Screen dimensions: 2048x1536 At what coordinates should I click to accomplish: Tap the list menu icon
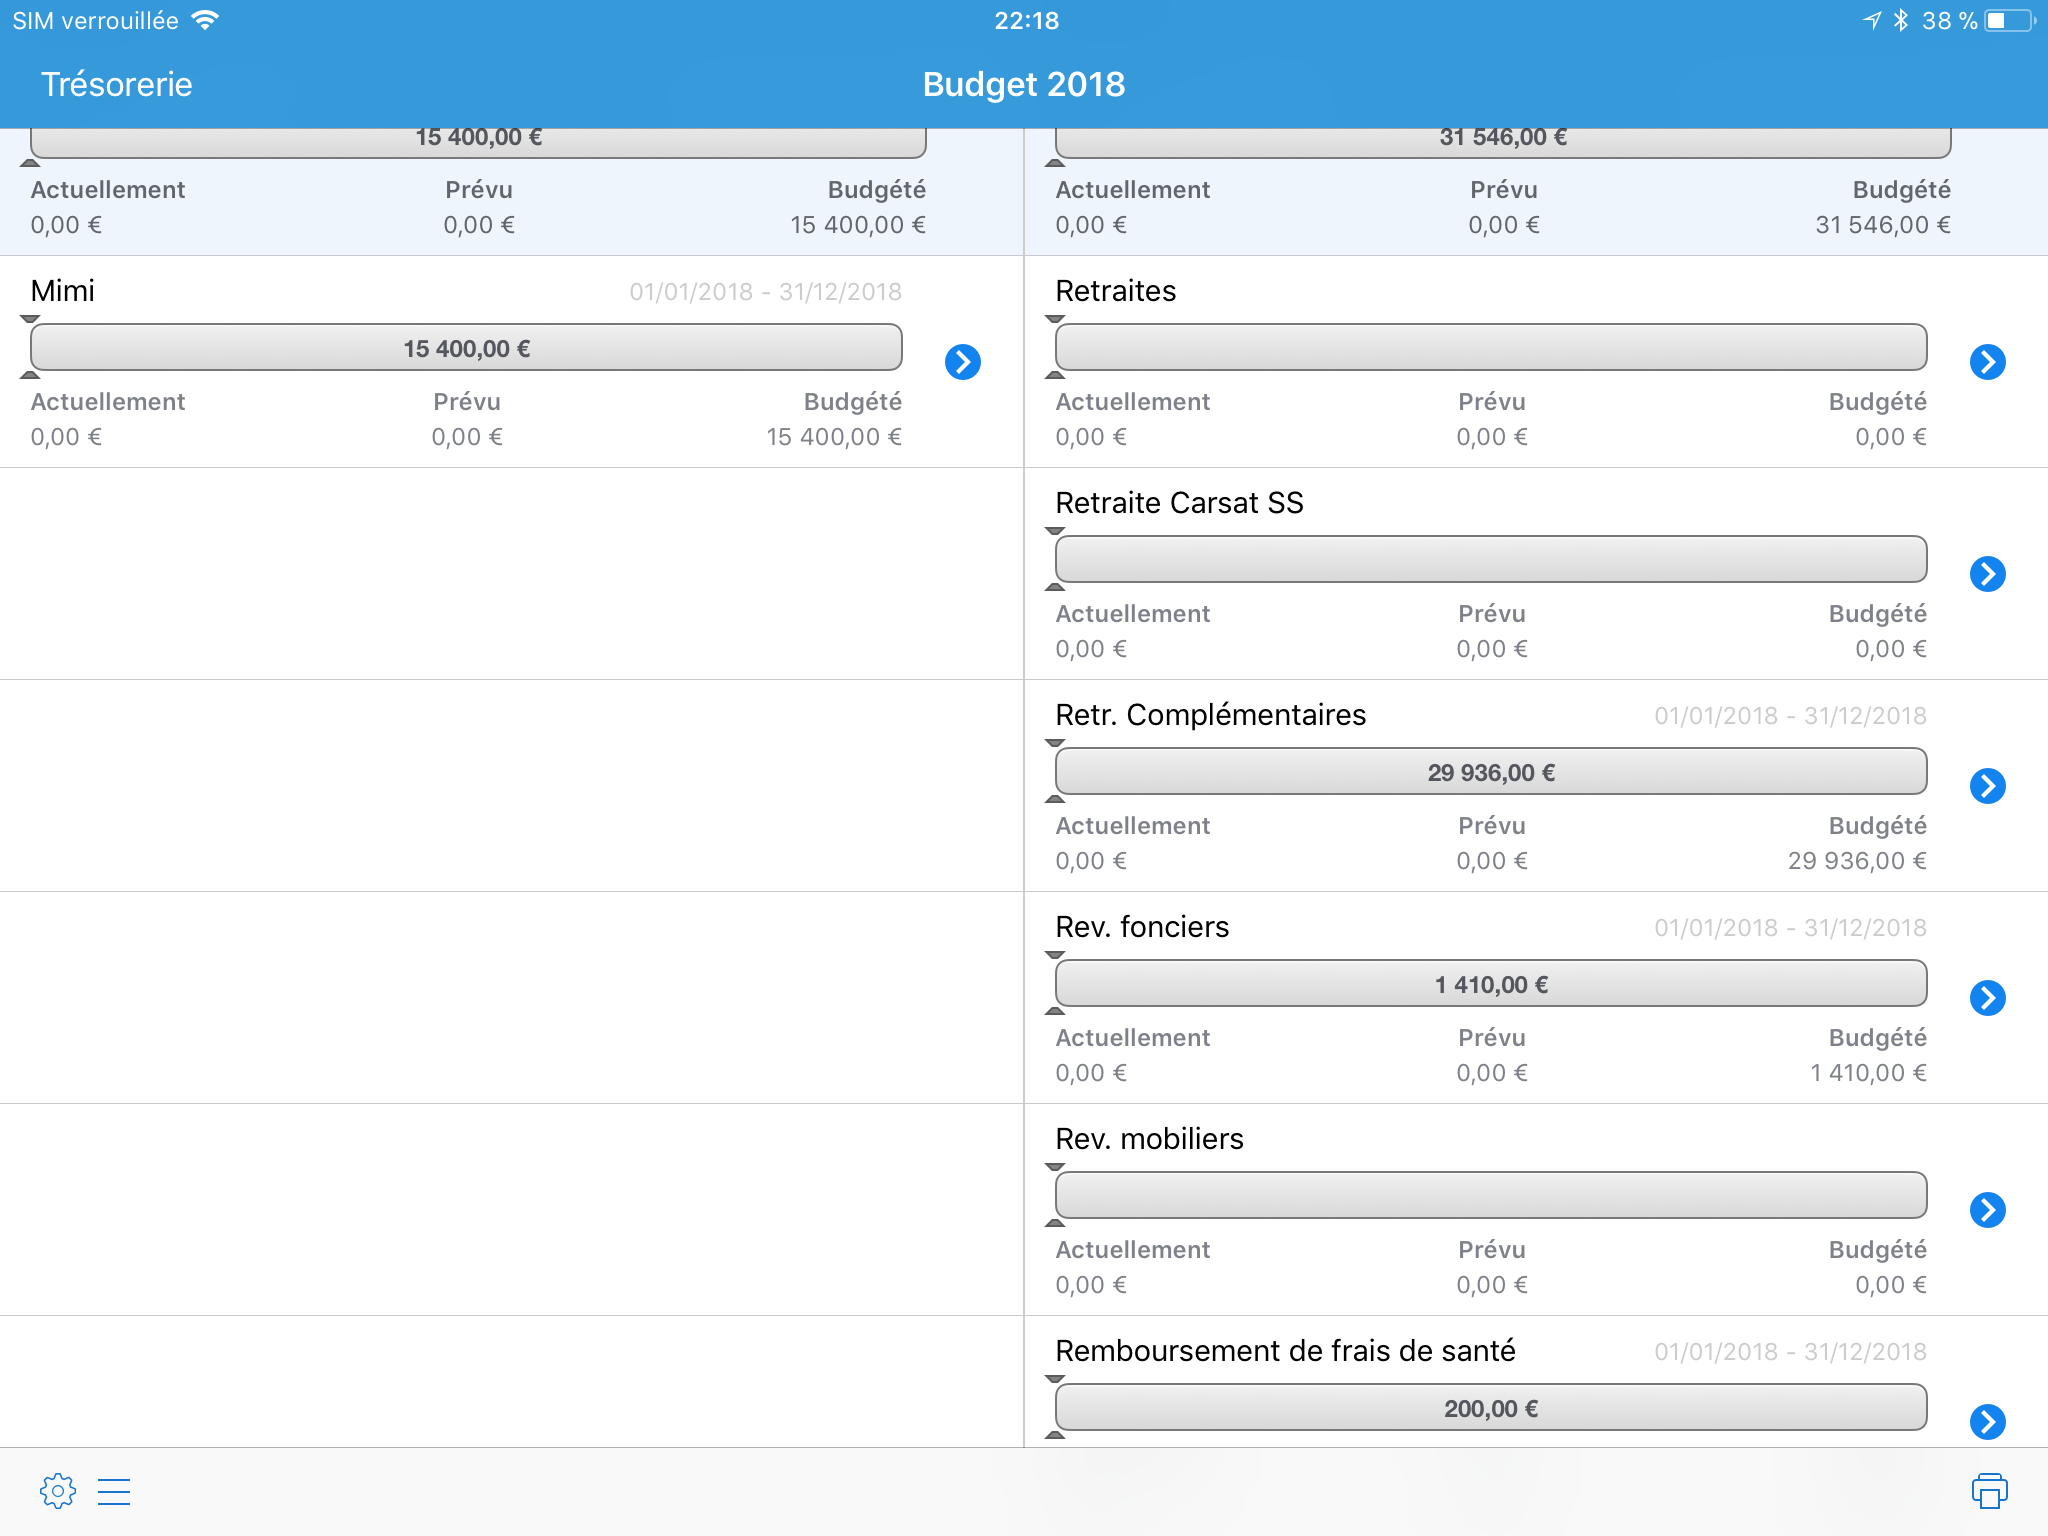pyautogui.click(x=114, y=1491)
